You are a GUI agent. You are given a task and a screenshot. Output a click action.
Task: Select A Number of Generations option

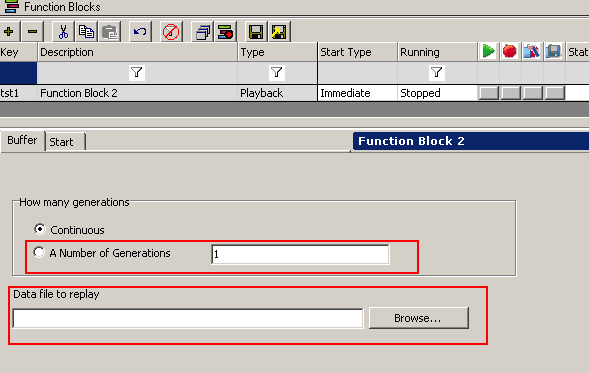(x=39, y=252)
